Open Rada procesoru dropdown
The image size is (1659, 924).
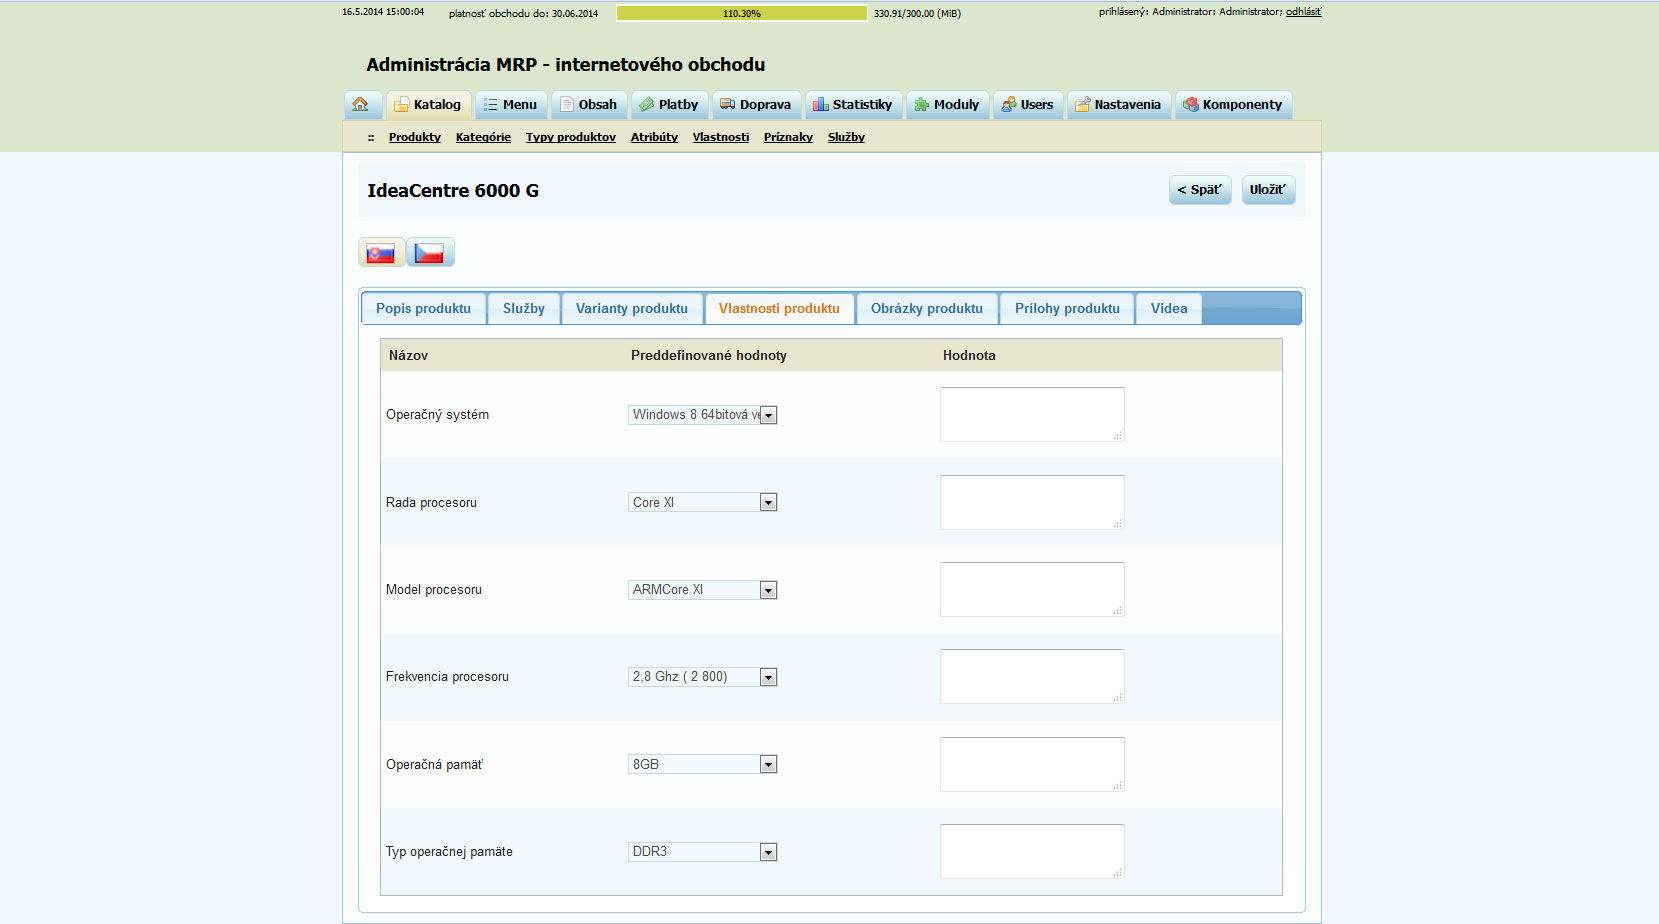[x=702, y=502]
